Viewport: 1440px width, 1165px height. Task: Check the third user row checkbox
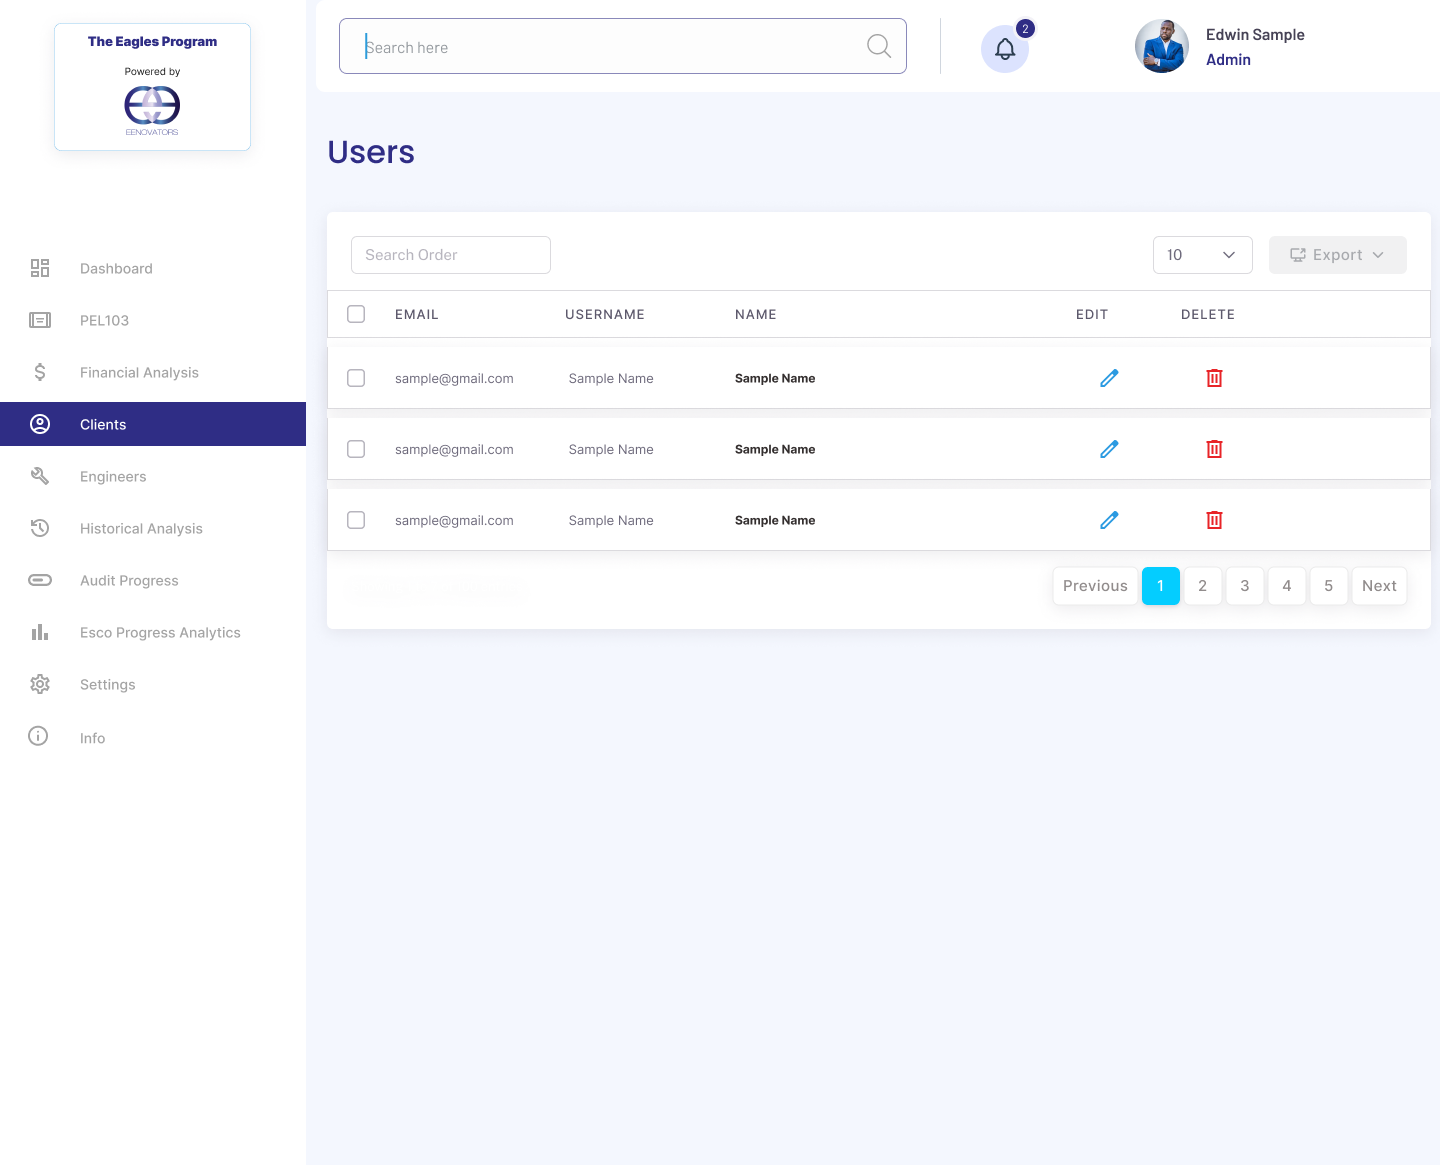pos(356,520)
